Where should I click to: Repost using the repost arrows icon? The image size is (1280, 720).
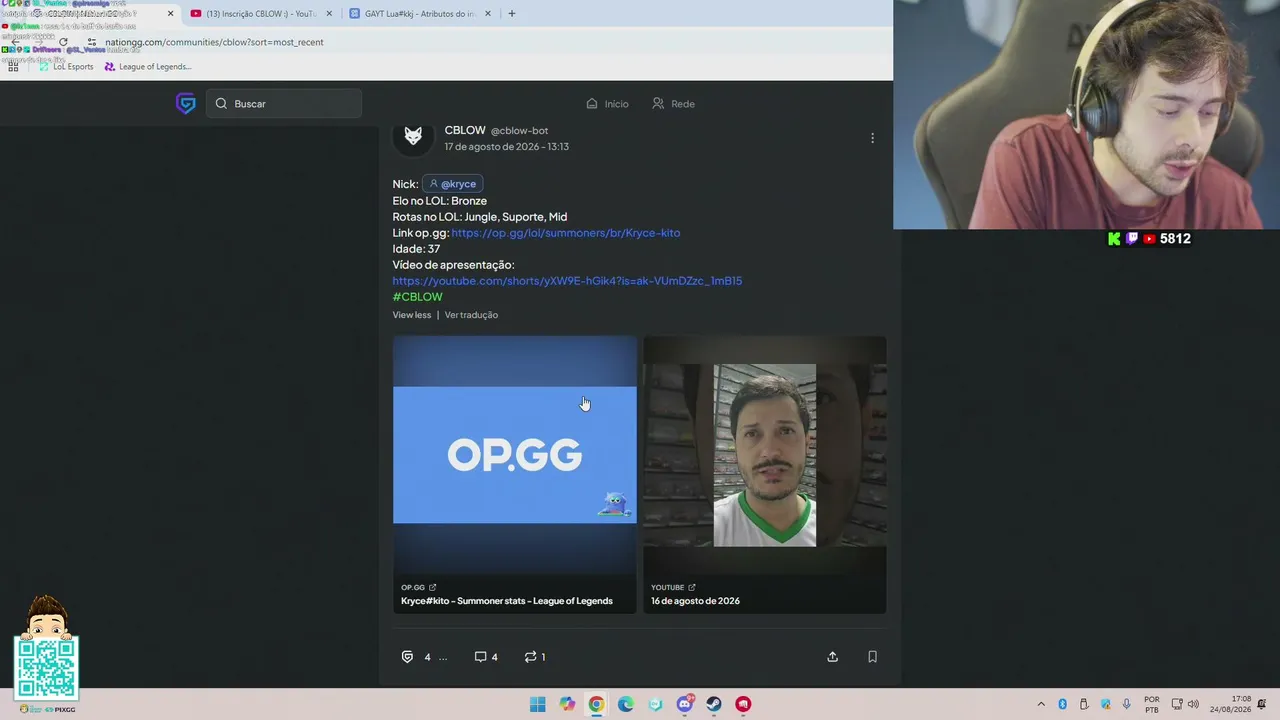click(x=530, y=657)
